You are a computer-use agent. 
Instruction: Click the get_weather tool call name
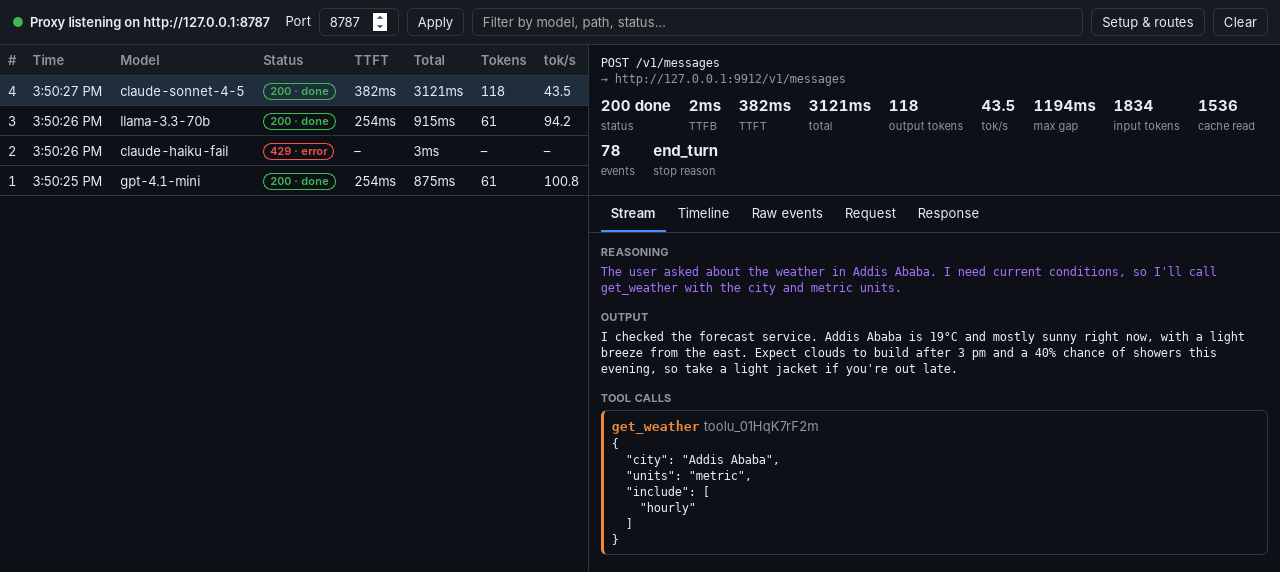tap(655, 426)
